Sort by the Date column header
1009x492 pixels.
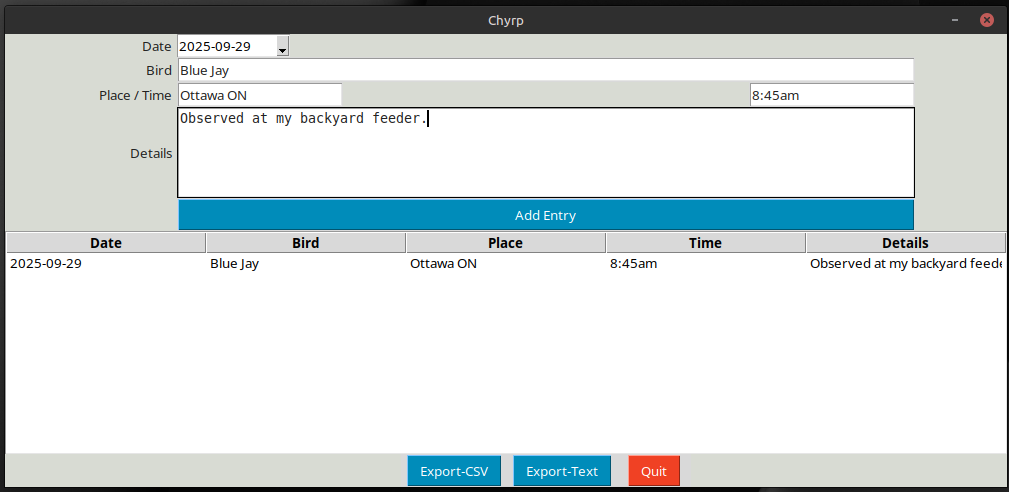pyautogui.click(x=106, y=243)
